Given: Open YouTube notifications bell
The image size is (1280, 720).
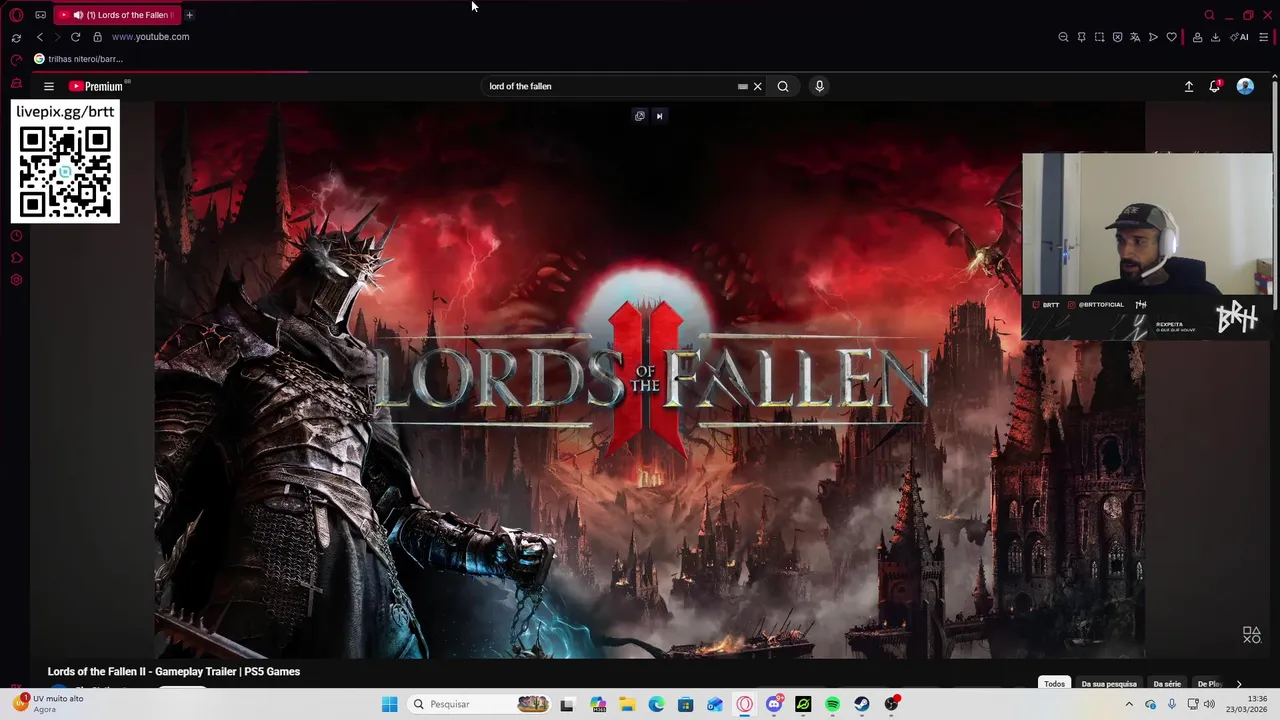Looking at the screenshot, I should click(1215, 86).
